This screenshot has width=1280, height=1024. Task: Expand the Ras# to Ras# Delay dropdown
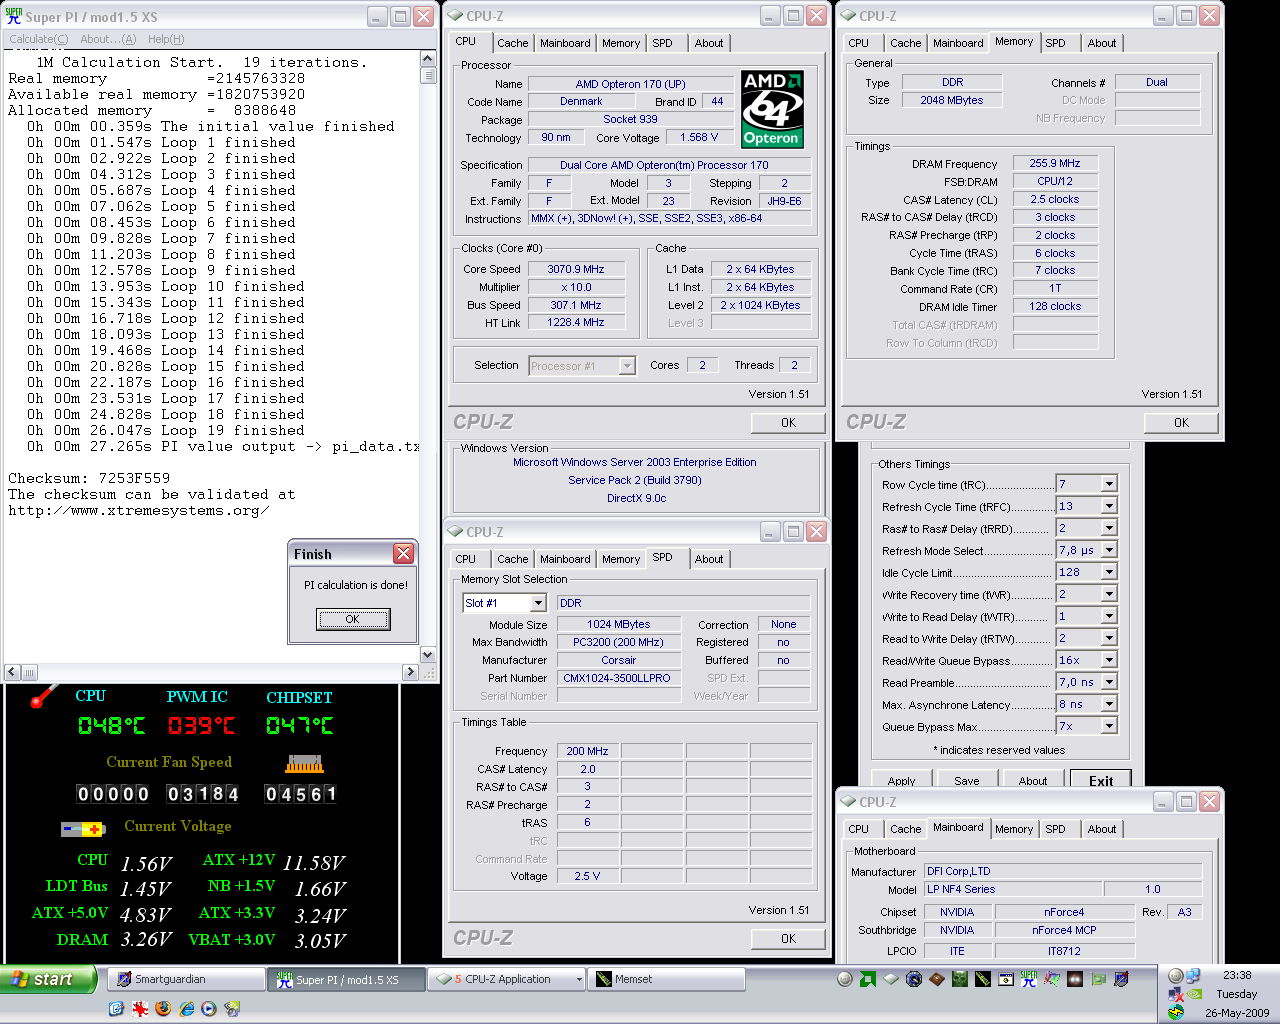pos(1109,528)
